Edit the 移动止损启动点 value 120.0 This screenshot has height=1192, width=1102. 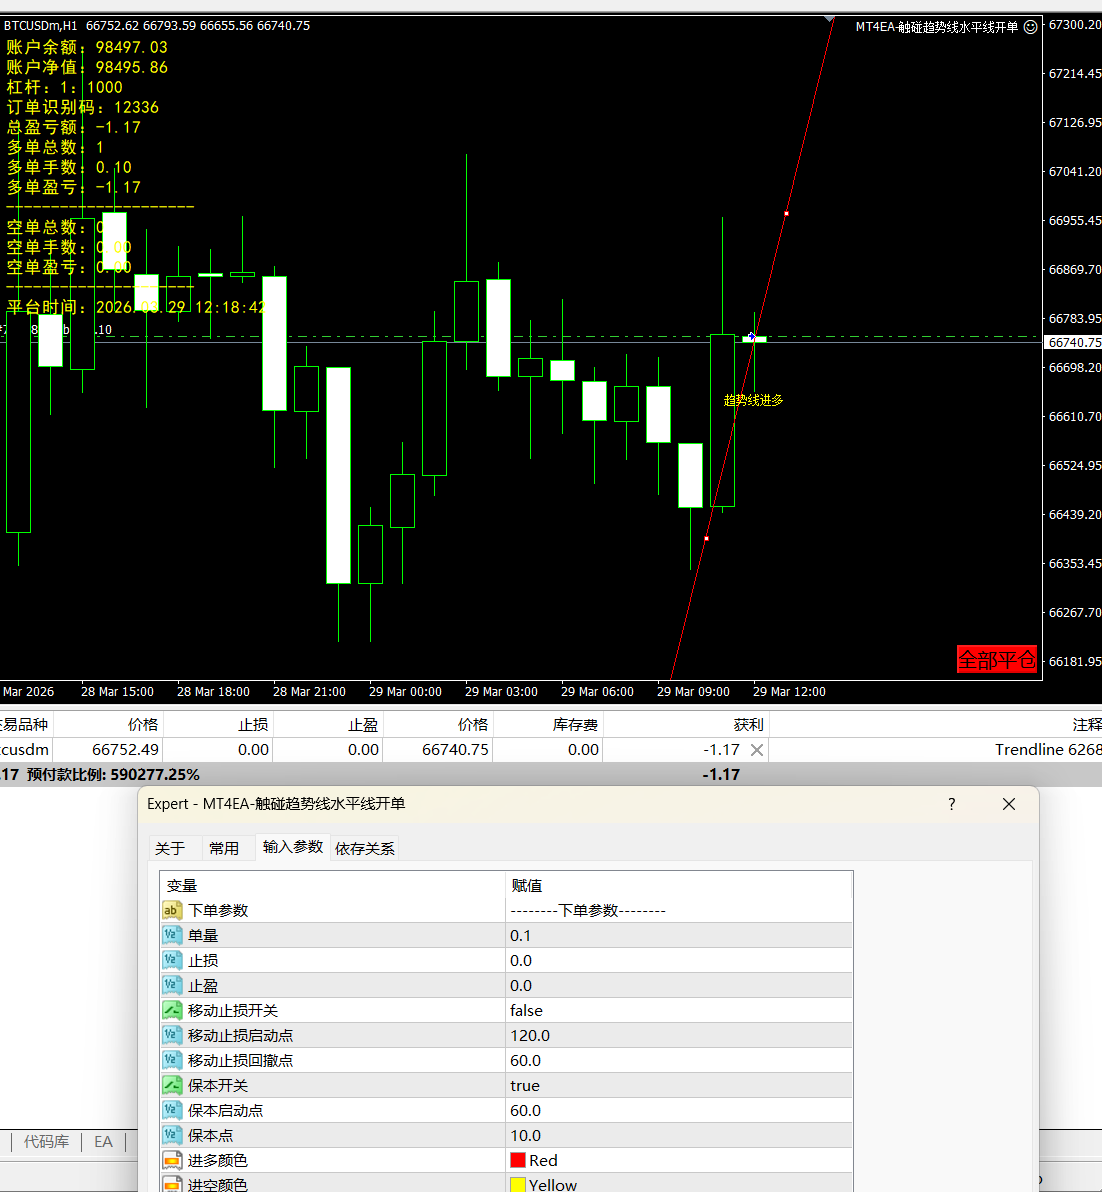[530, 1036]
